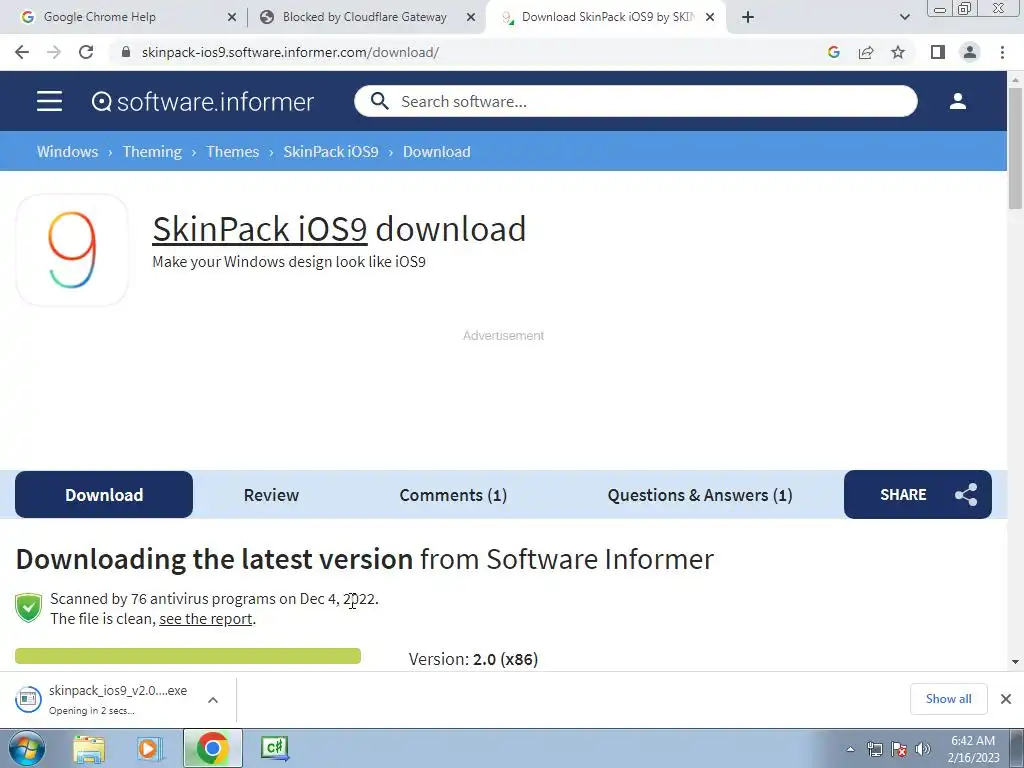Click the Version: 2.0 (x86) text
Screen dimensions: 1024x768
tap(473, 659)
